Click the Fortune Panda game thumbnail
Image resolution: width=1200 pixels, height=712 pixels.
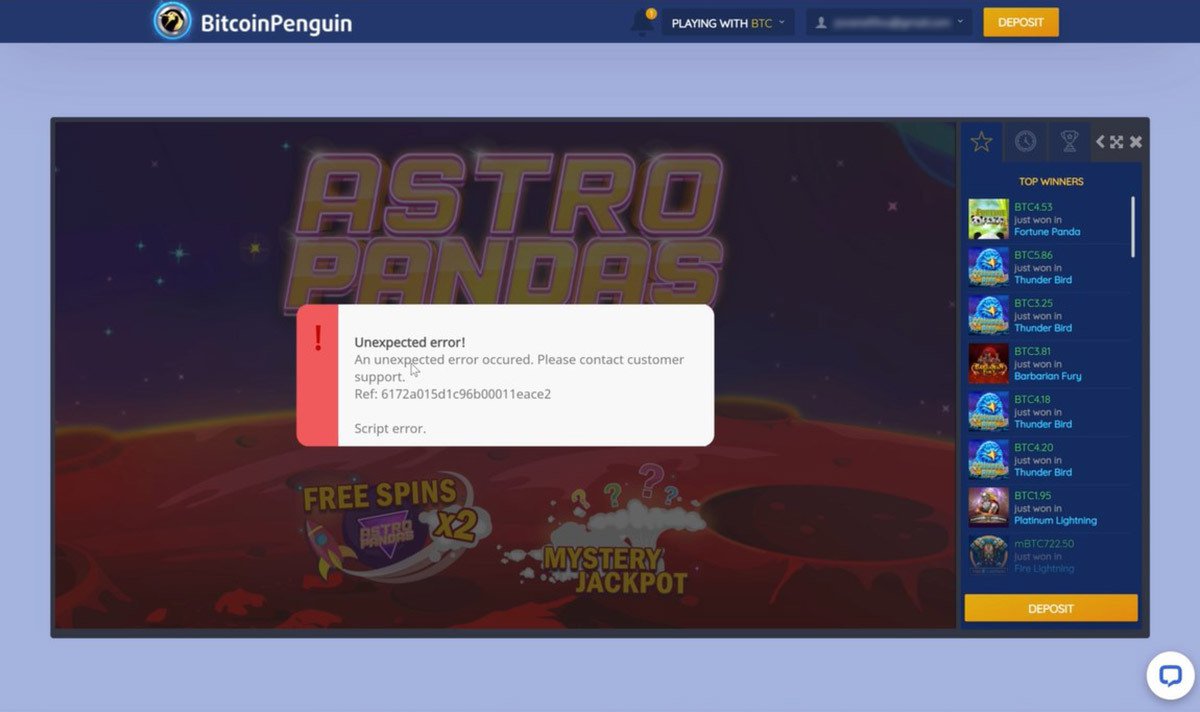988,219
